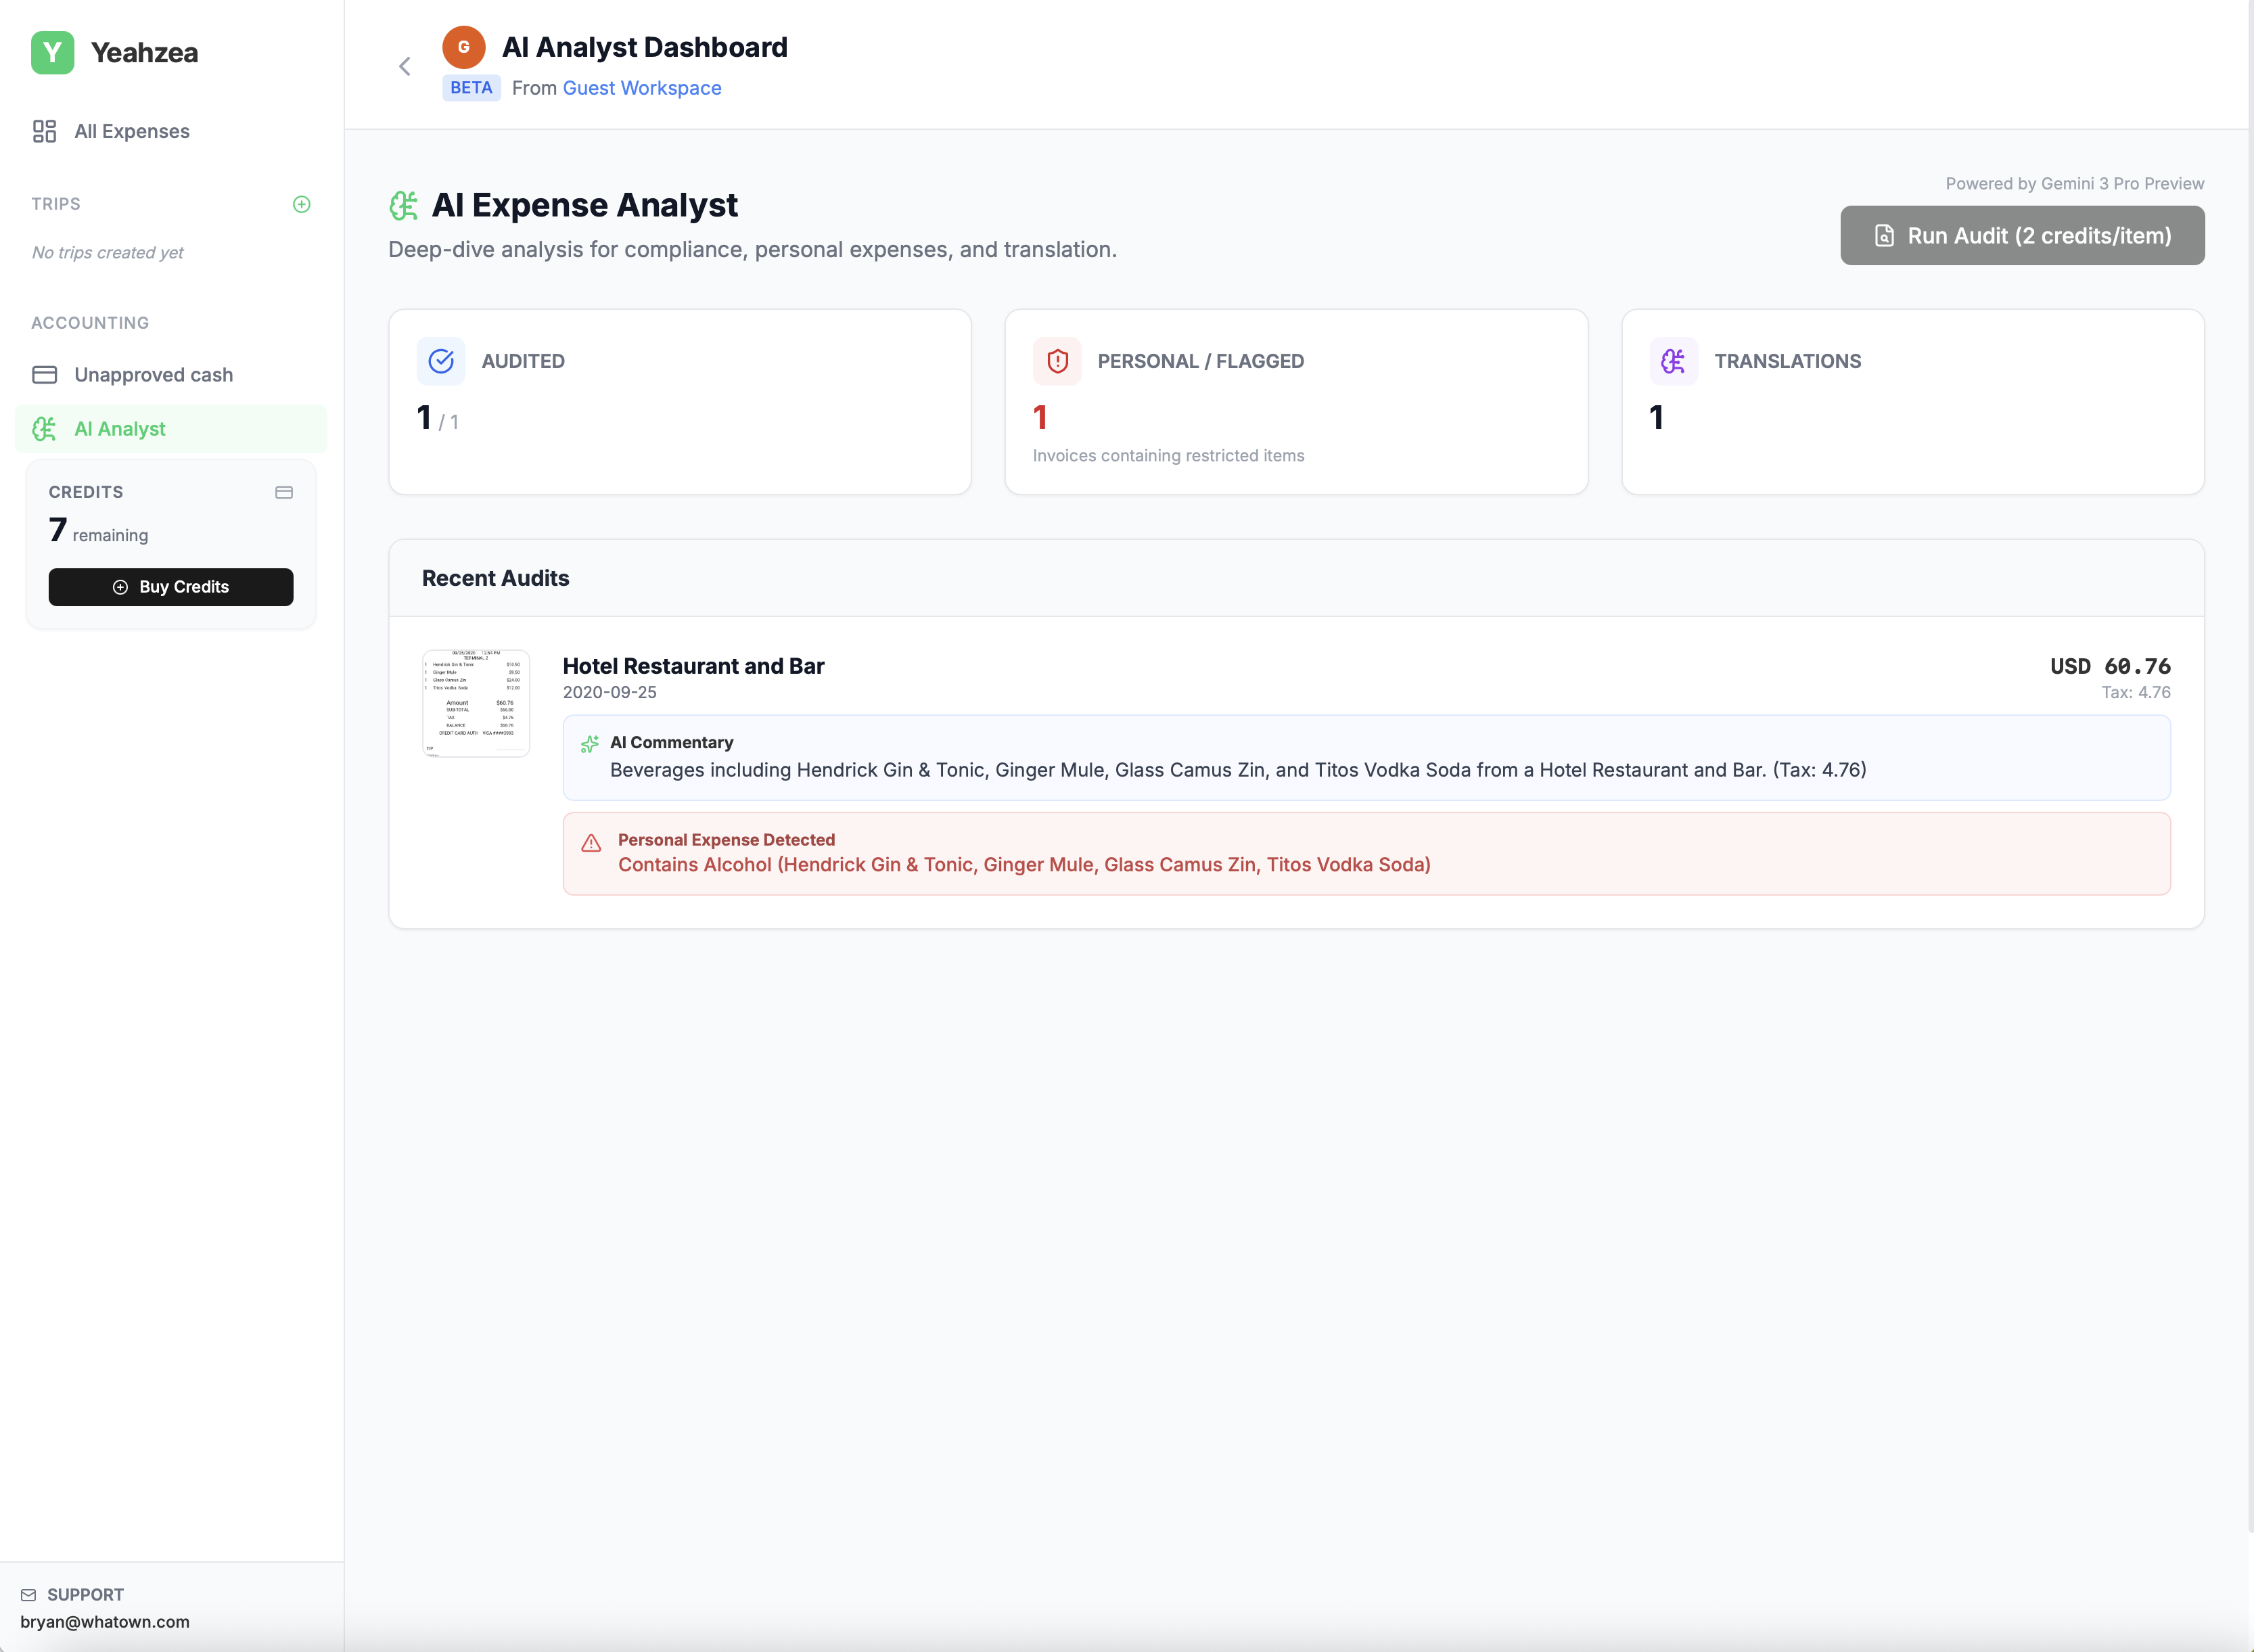The width and height of the screenshot is (2254, 1652).
Task: Open the AI Analyst section
Action: tap(120, 428)
